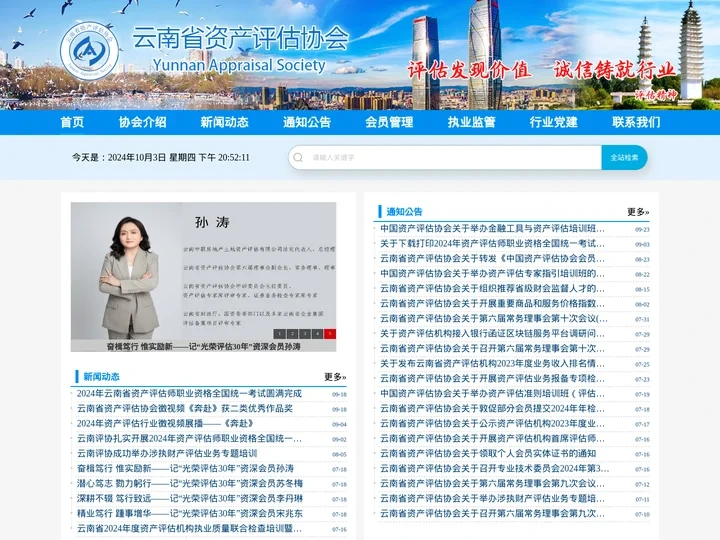The height and width of the screenshot is (540, 720).
Task: Open notice 关于开展资产评估机构首席评估师
Action: 492,439
